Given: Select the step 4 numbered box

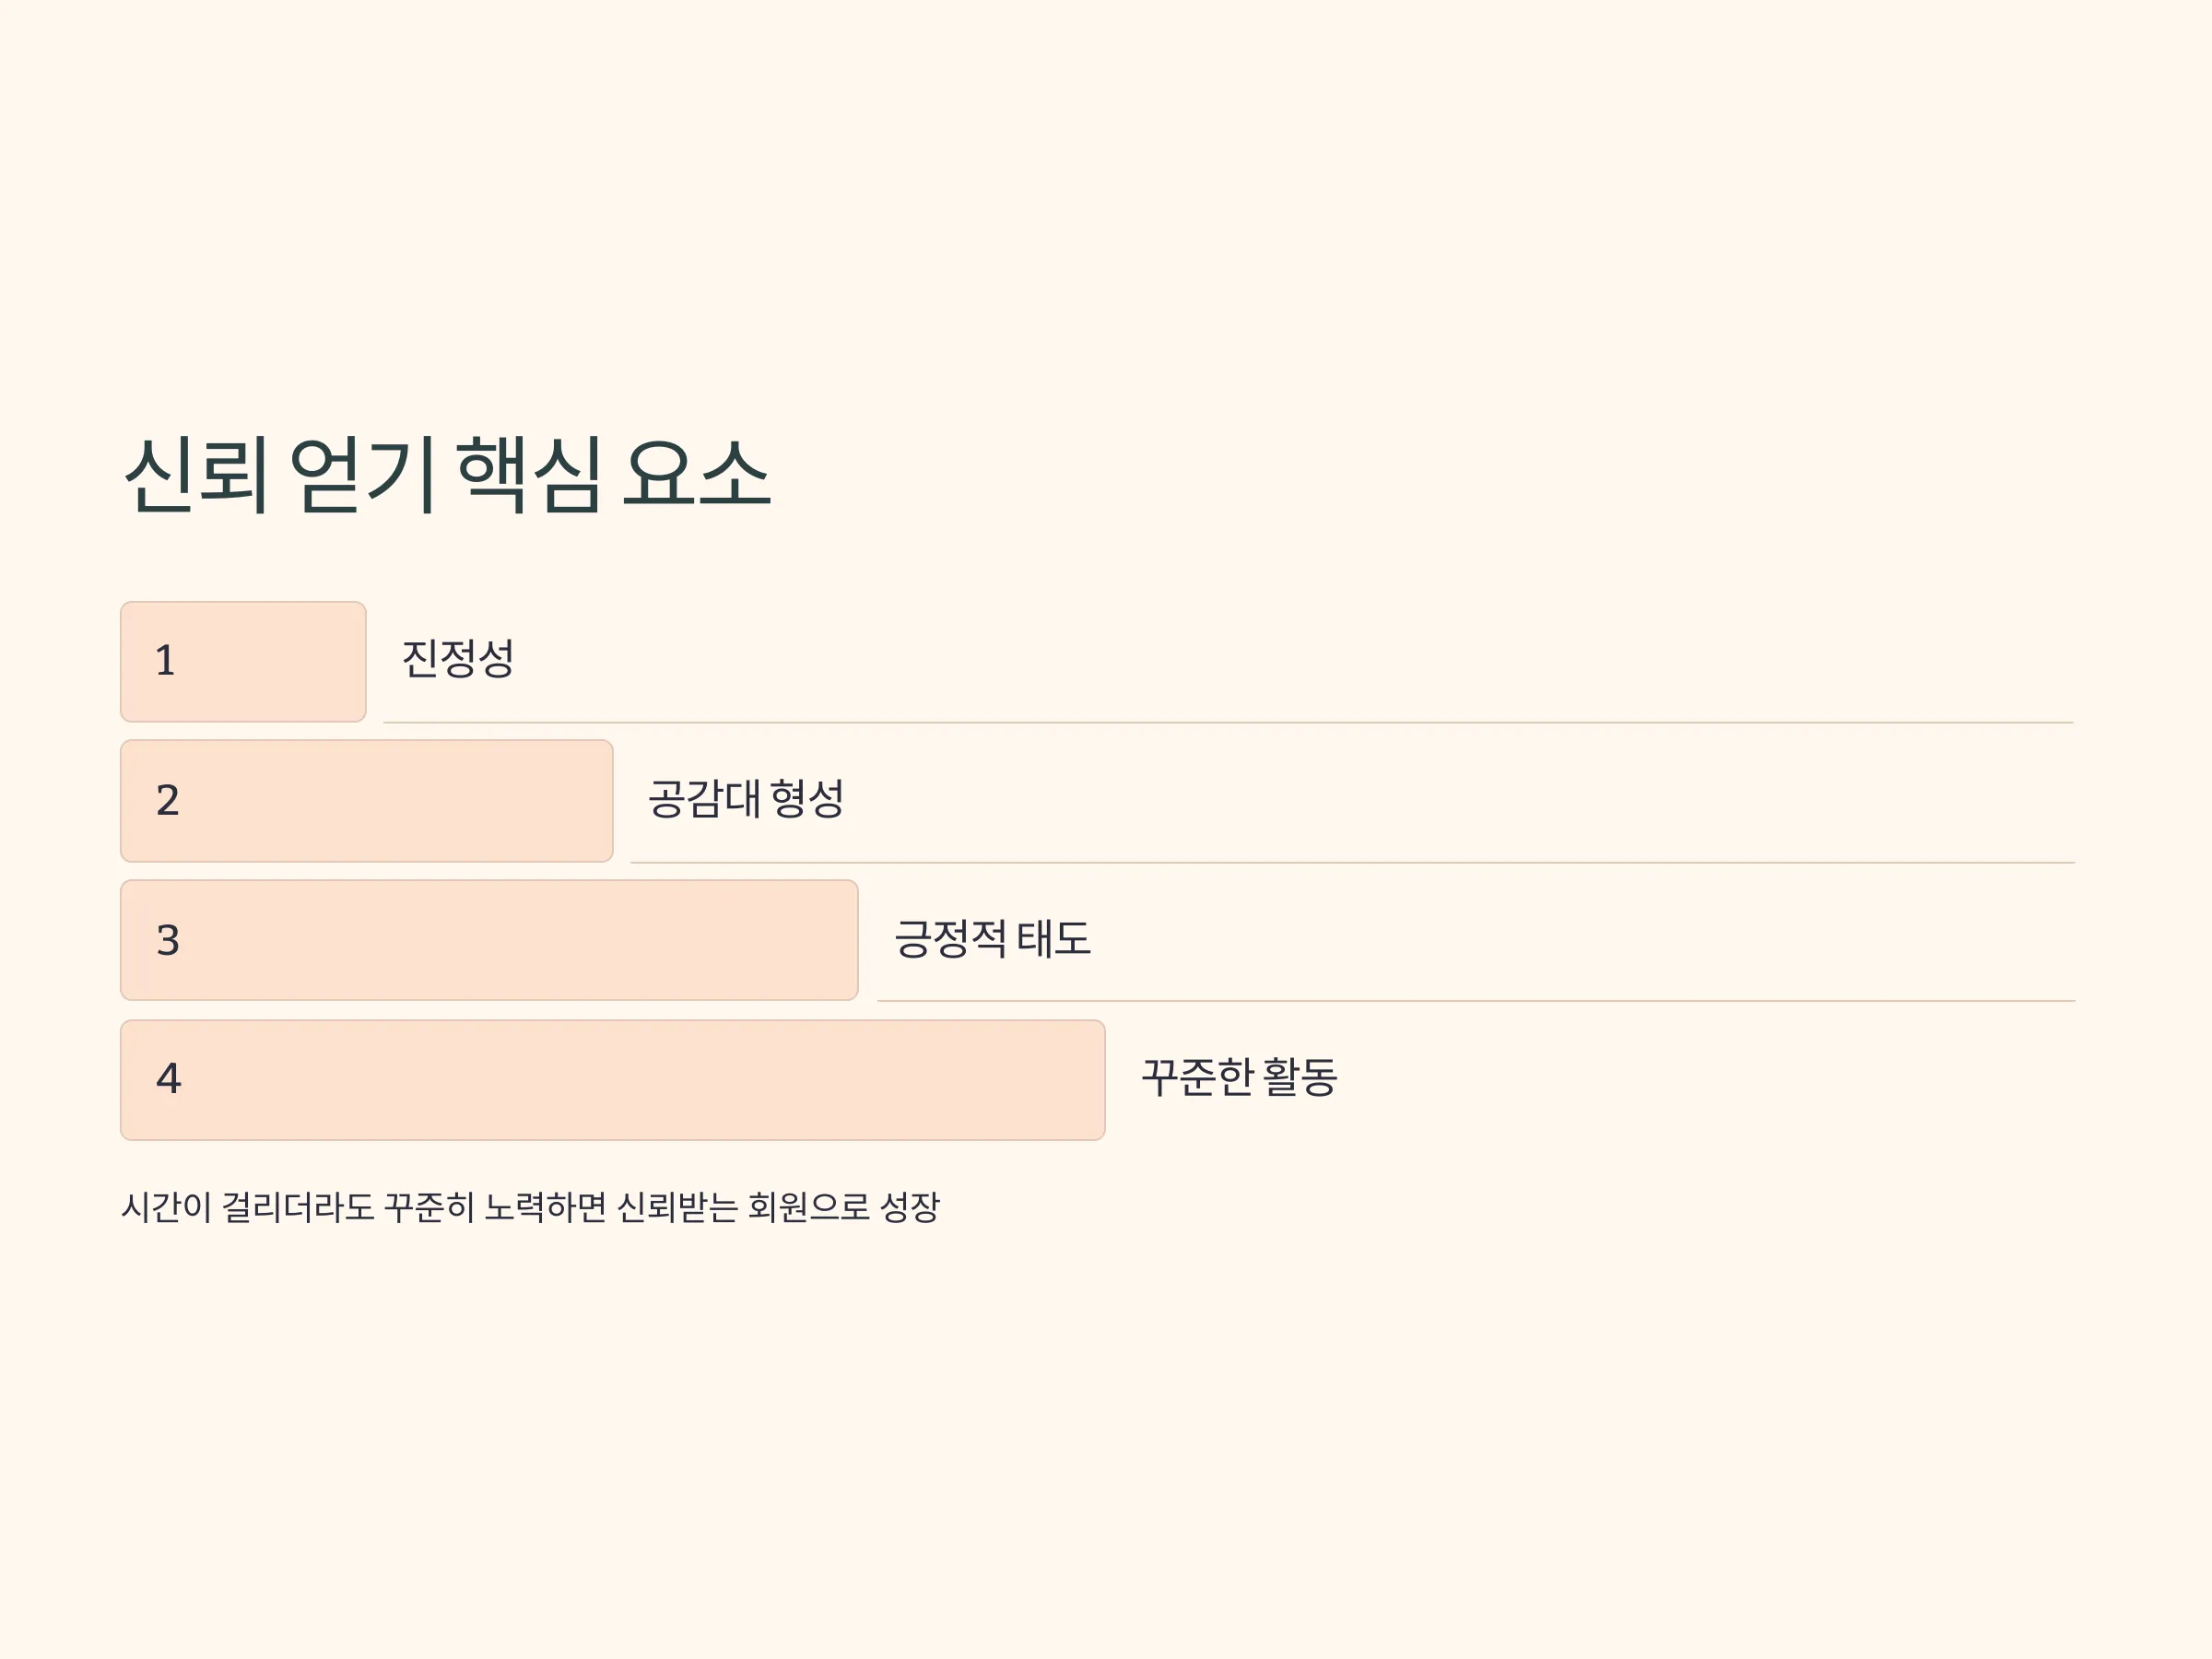Looking at the screenshot, I should (x=612, y=1079).
